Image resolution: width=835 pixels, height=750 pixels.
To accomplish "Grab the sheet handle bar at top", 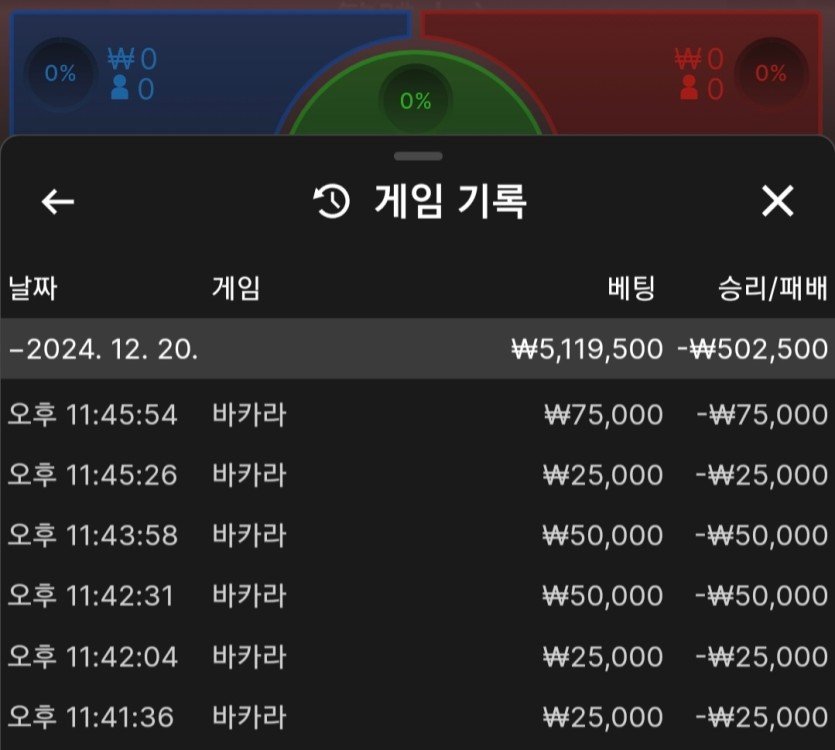I will [419, 156].
